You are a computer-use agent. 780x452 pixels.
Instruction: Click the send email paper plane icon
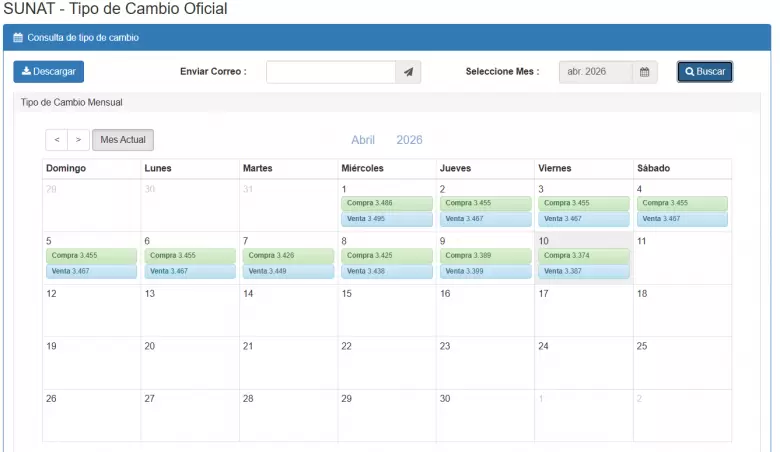click(x=408, y=72)
